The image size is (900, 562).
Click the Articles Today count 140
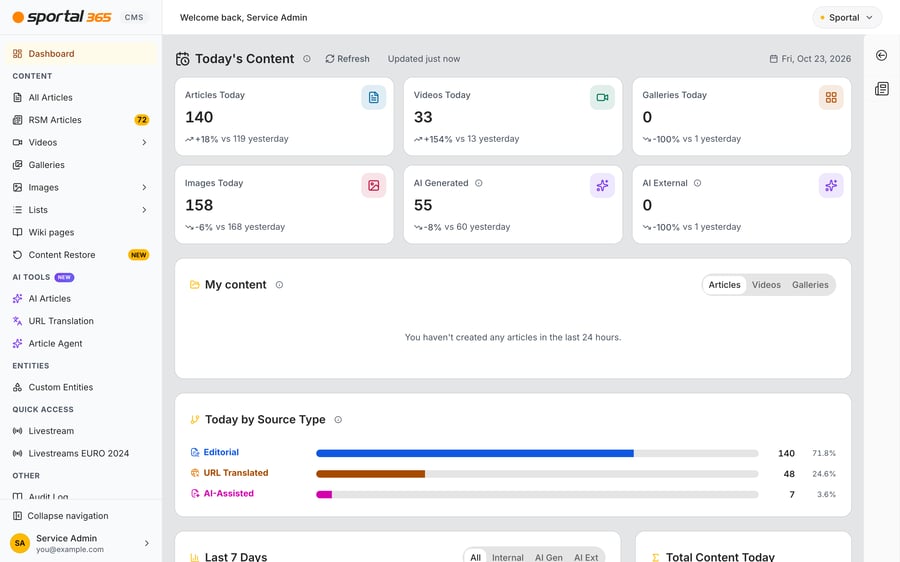199,117
